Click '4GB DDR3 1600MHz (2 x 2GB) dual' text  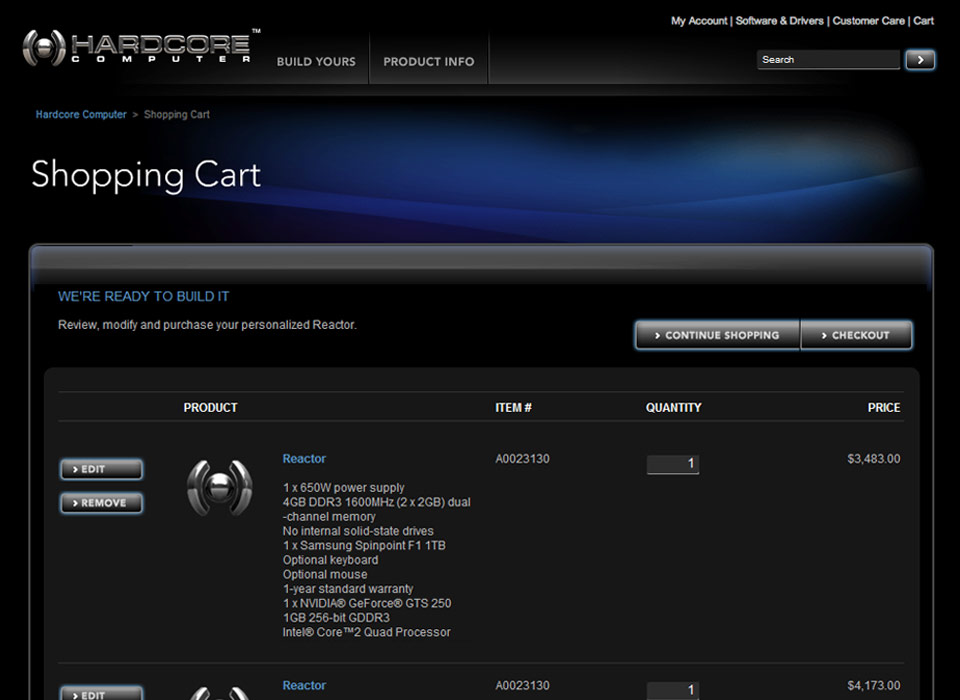[377, 502]
